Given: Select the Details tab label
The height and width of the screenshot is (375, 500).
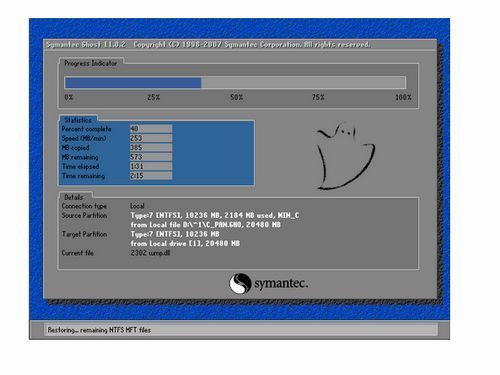Looking at the screenshot, I should [x=74, y=197].
